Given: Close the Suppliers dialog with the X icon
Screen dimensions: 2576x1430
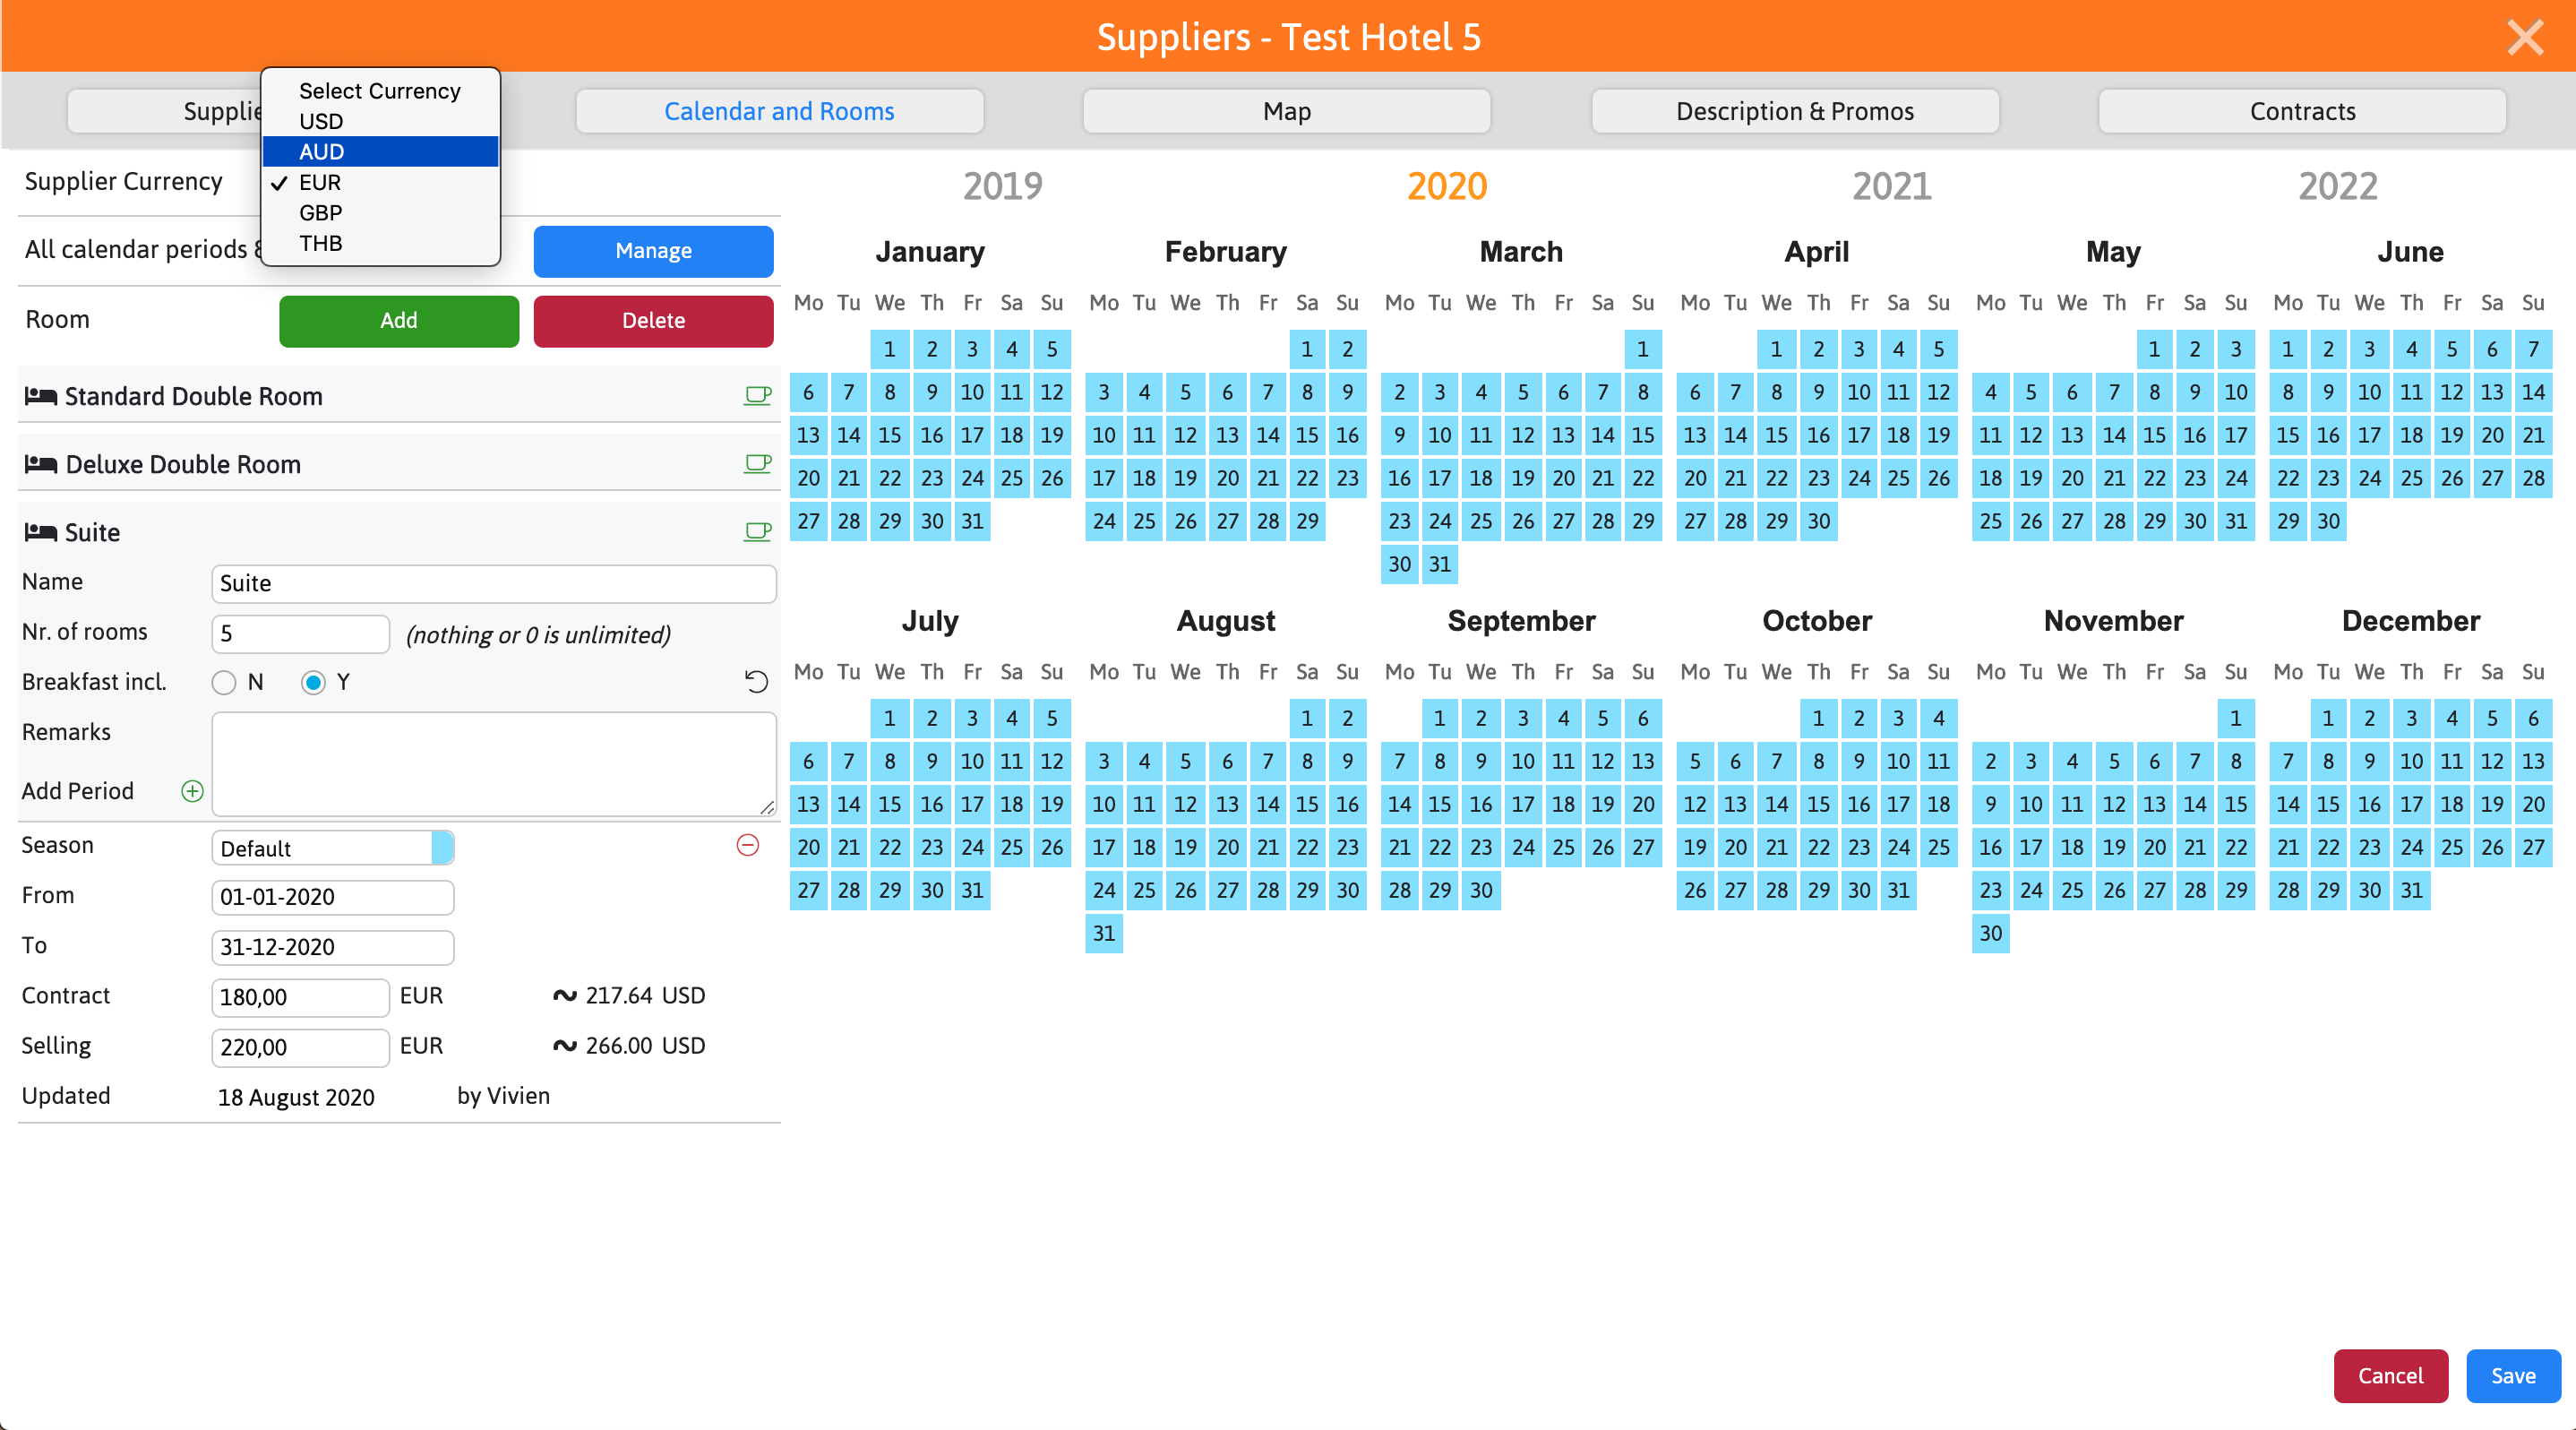Looking at the screenshot, I should tap(2525, 37).
